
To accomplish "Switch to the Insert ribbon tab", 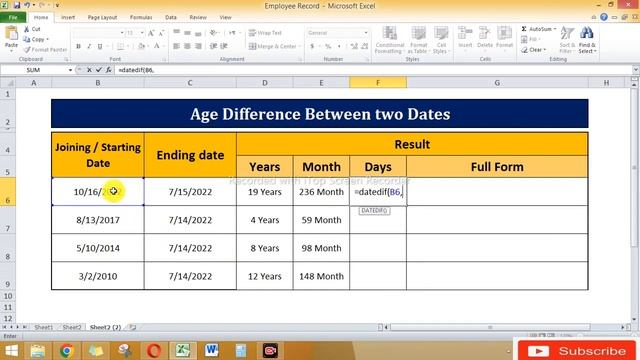I will pos(68,18).
